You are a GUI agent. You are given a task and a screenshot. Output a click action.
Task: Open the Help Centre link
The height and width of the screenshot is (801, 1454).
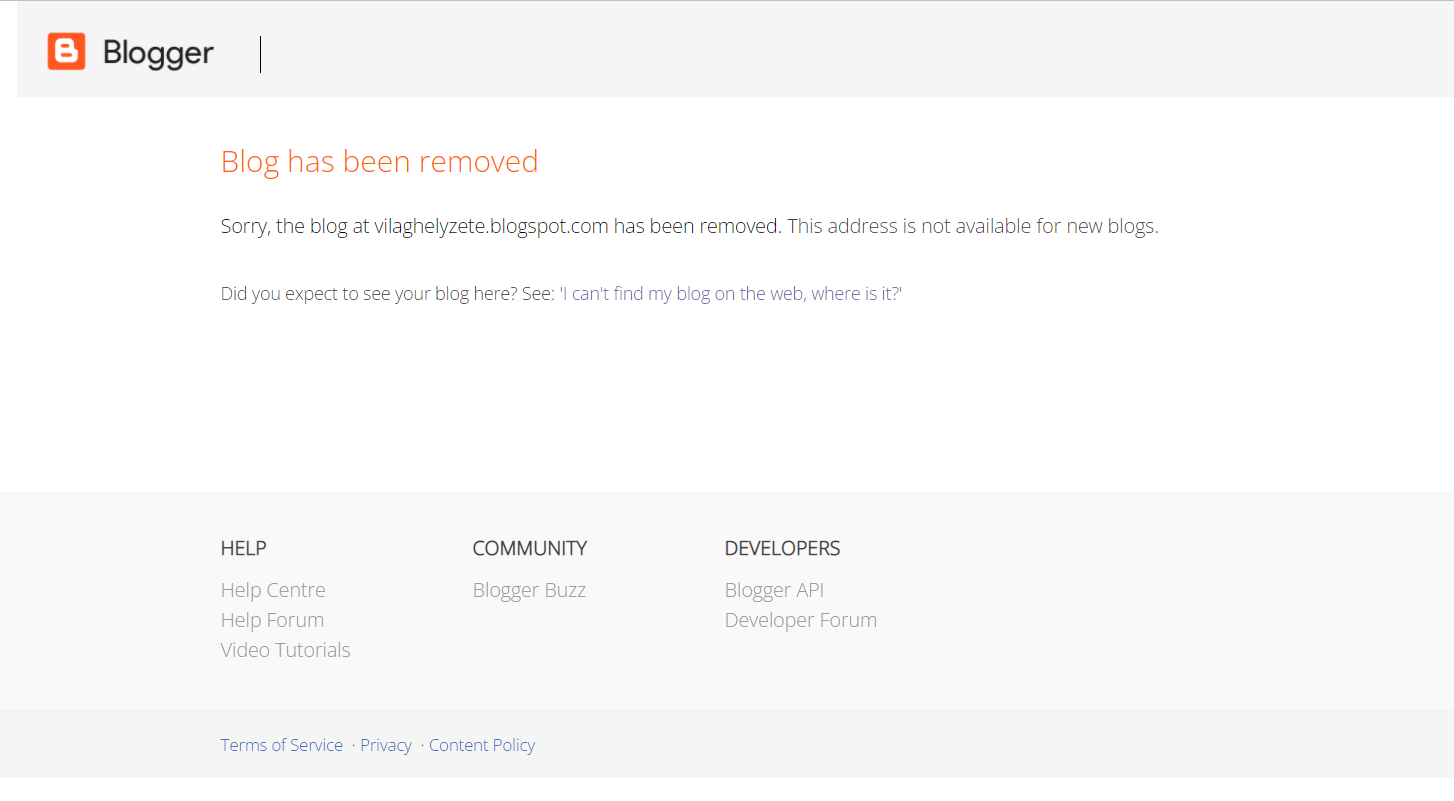click(x=273, y=590)
